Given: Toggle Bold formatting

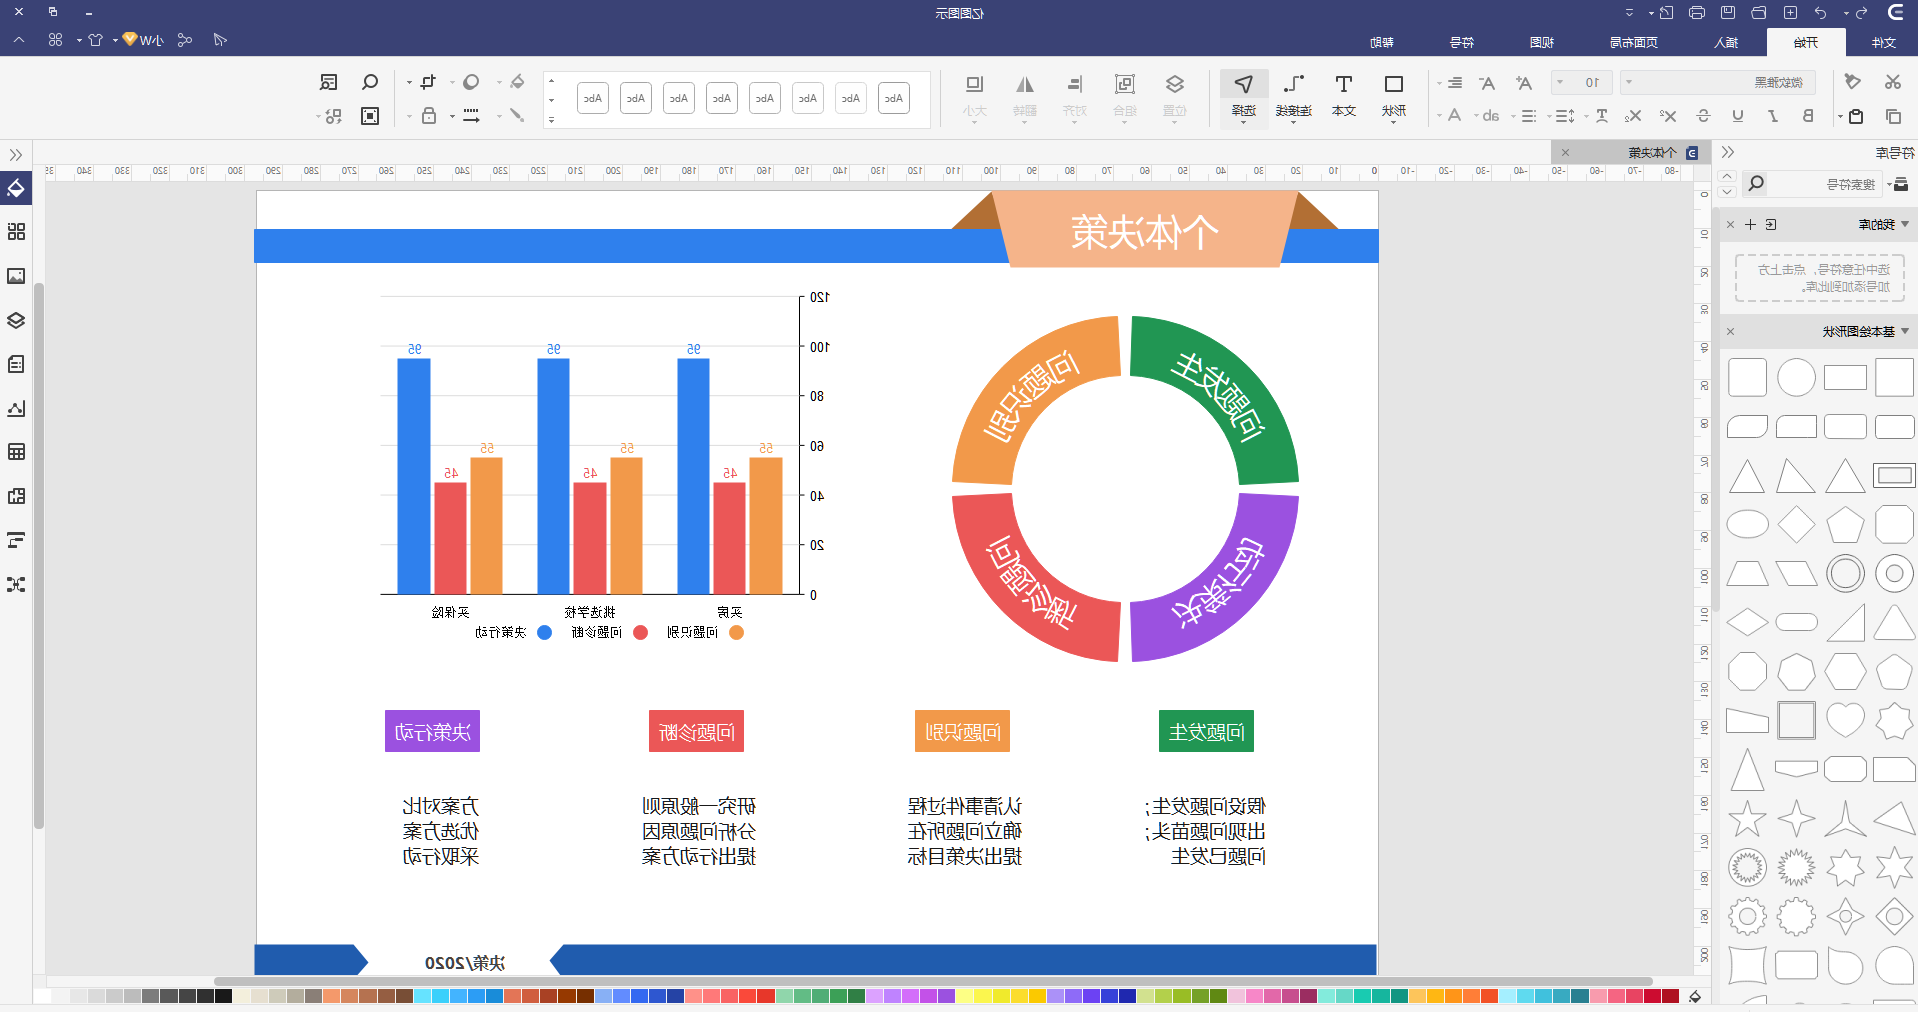Looking at the screenshot, I should click(1808, 116).
